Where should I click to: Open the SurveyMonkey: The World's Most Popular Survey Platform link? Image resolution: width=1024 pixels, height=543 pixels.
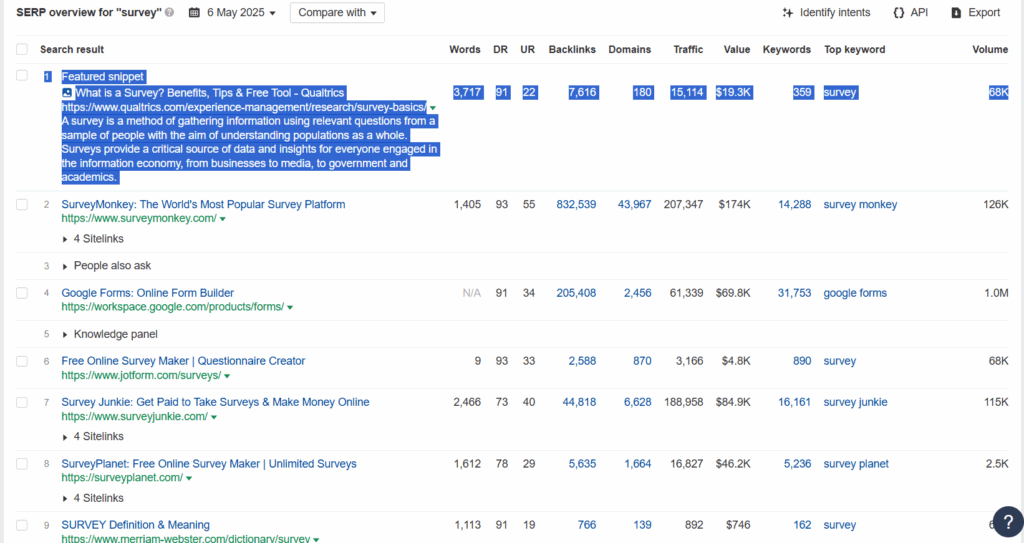[x=203, y=205]
